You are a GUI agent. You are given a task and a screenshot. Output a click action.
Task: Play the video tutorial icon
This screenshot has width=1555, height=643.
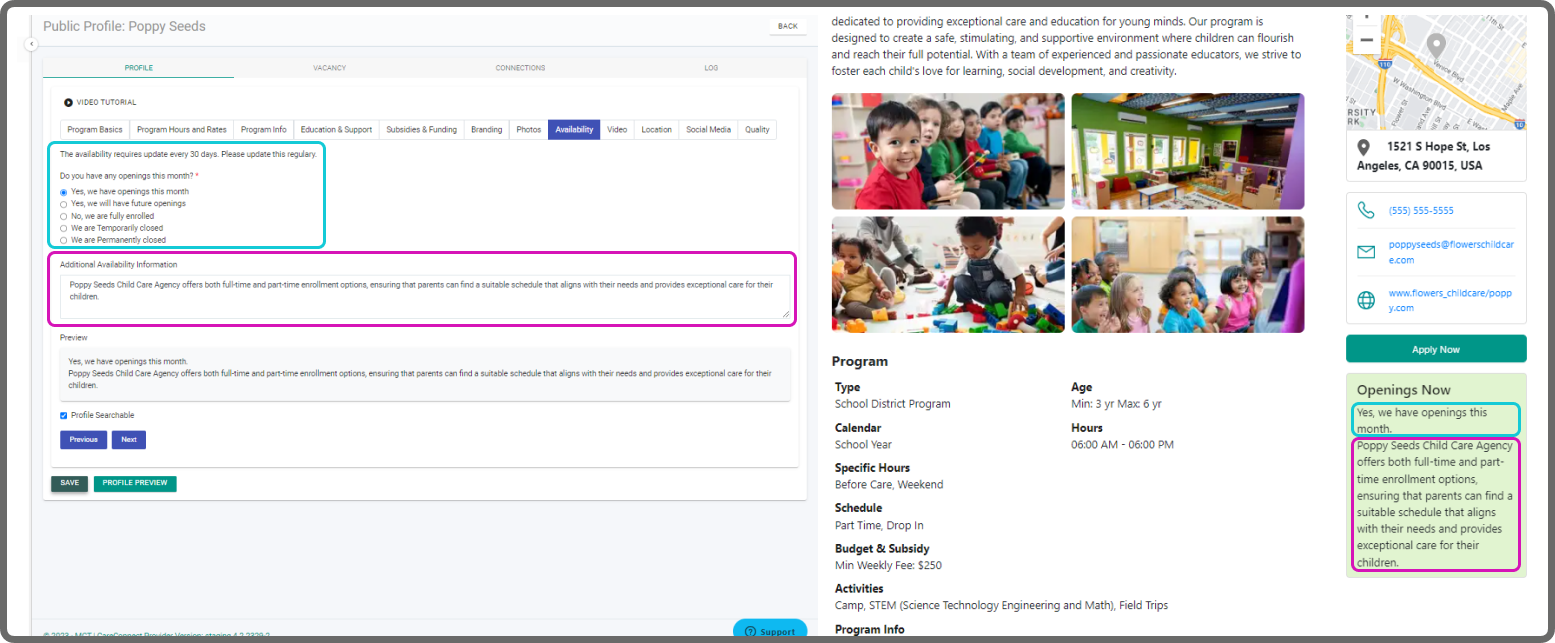coord(68,102)
